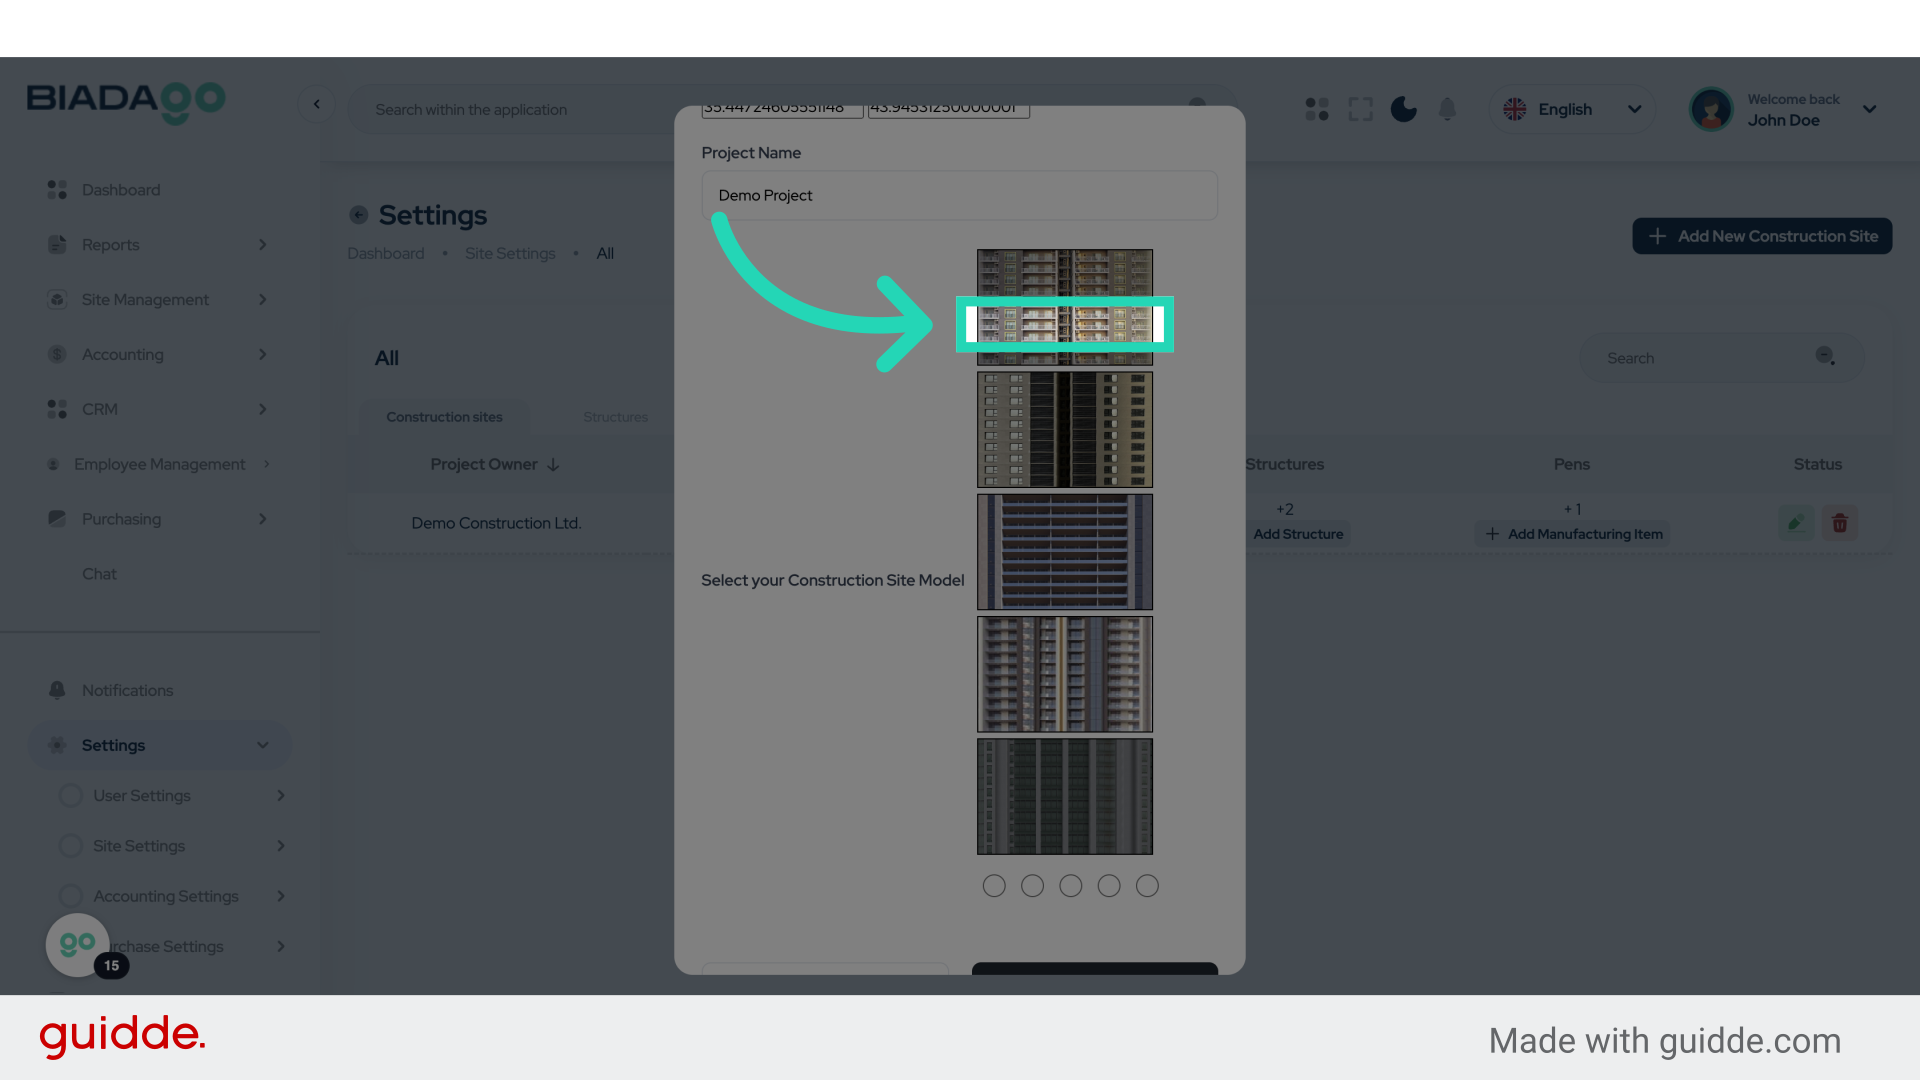Choose the dark striped building model thumbnail
This screenshot has height=1080, width=1920.
(x=1064, y=552)
